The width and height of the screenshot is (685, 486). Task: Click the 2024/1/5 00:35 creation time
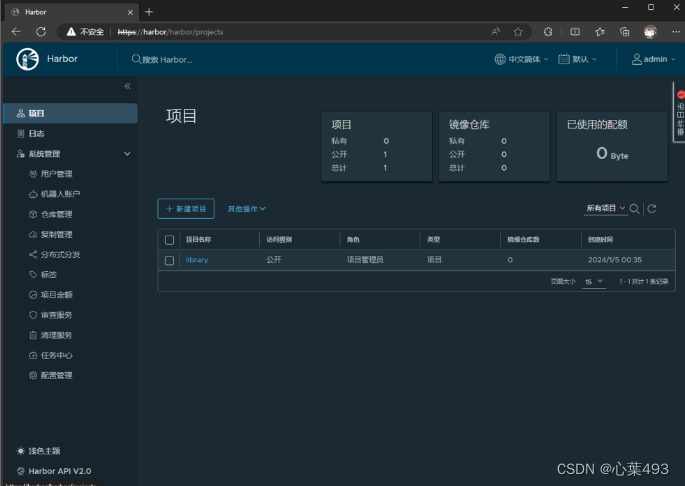point(615,260)
